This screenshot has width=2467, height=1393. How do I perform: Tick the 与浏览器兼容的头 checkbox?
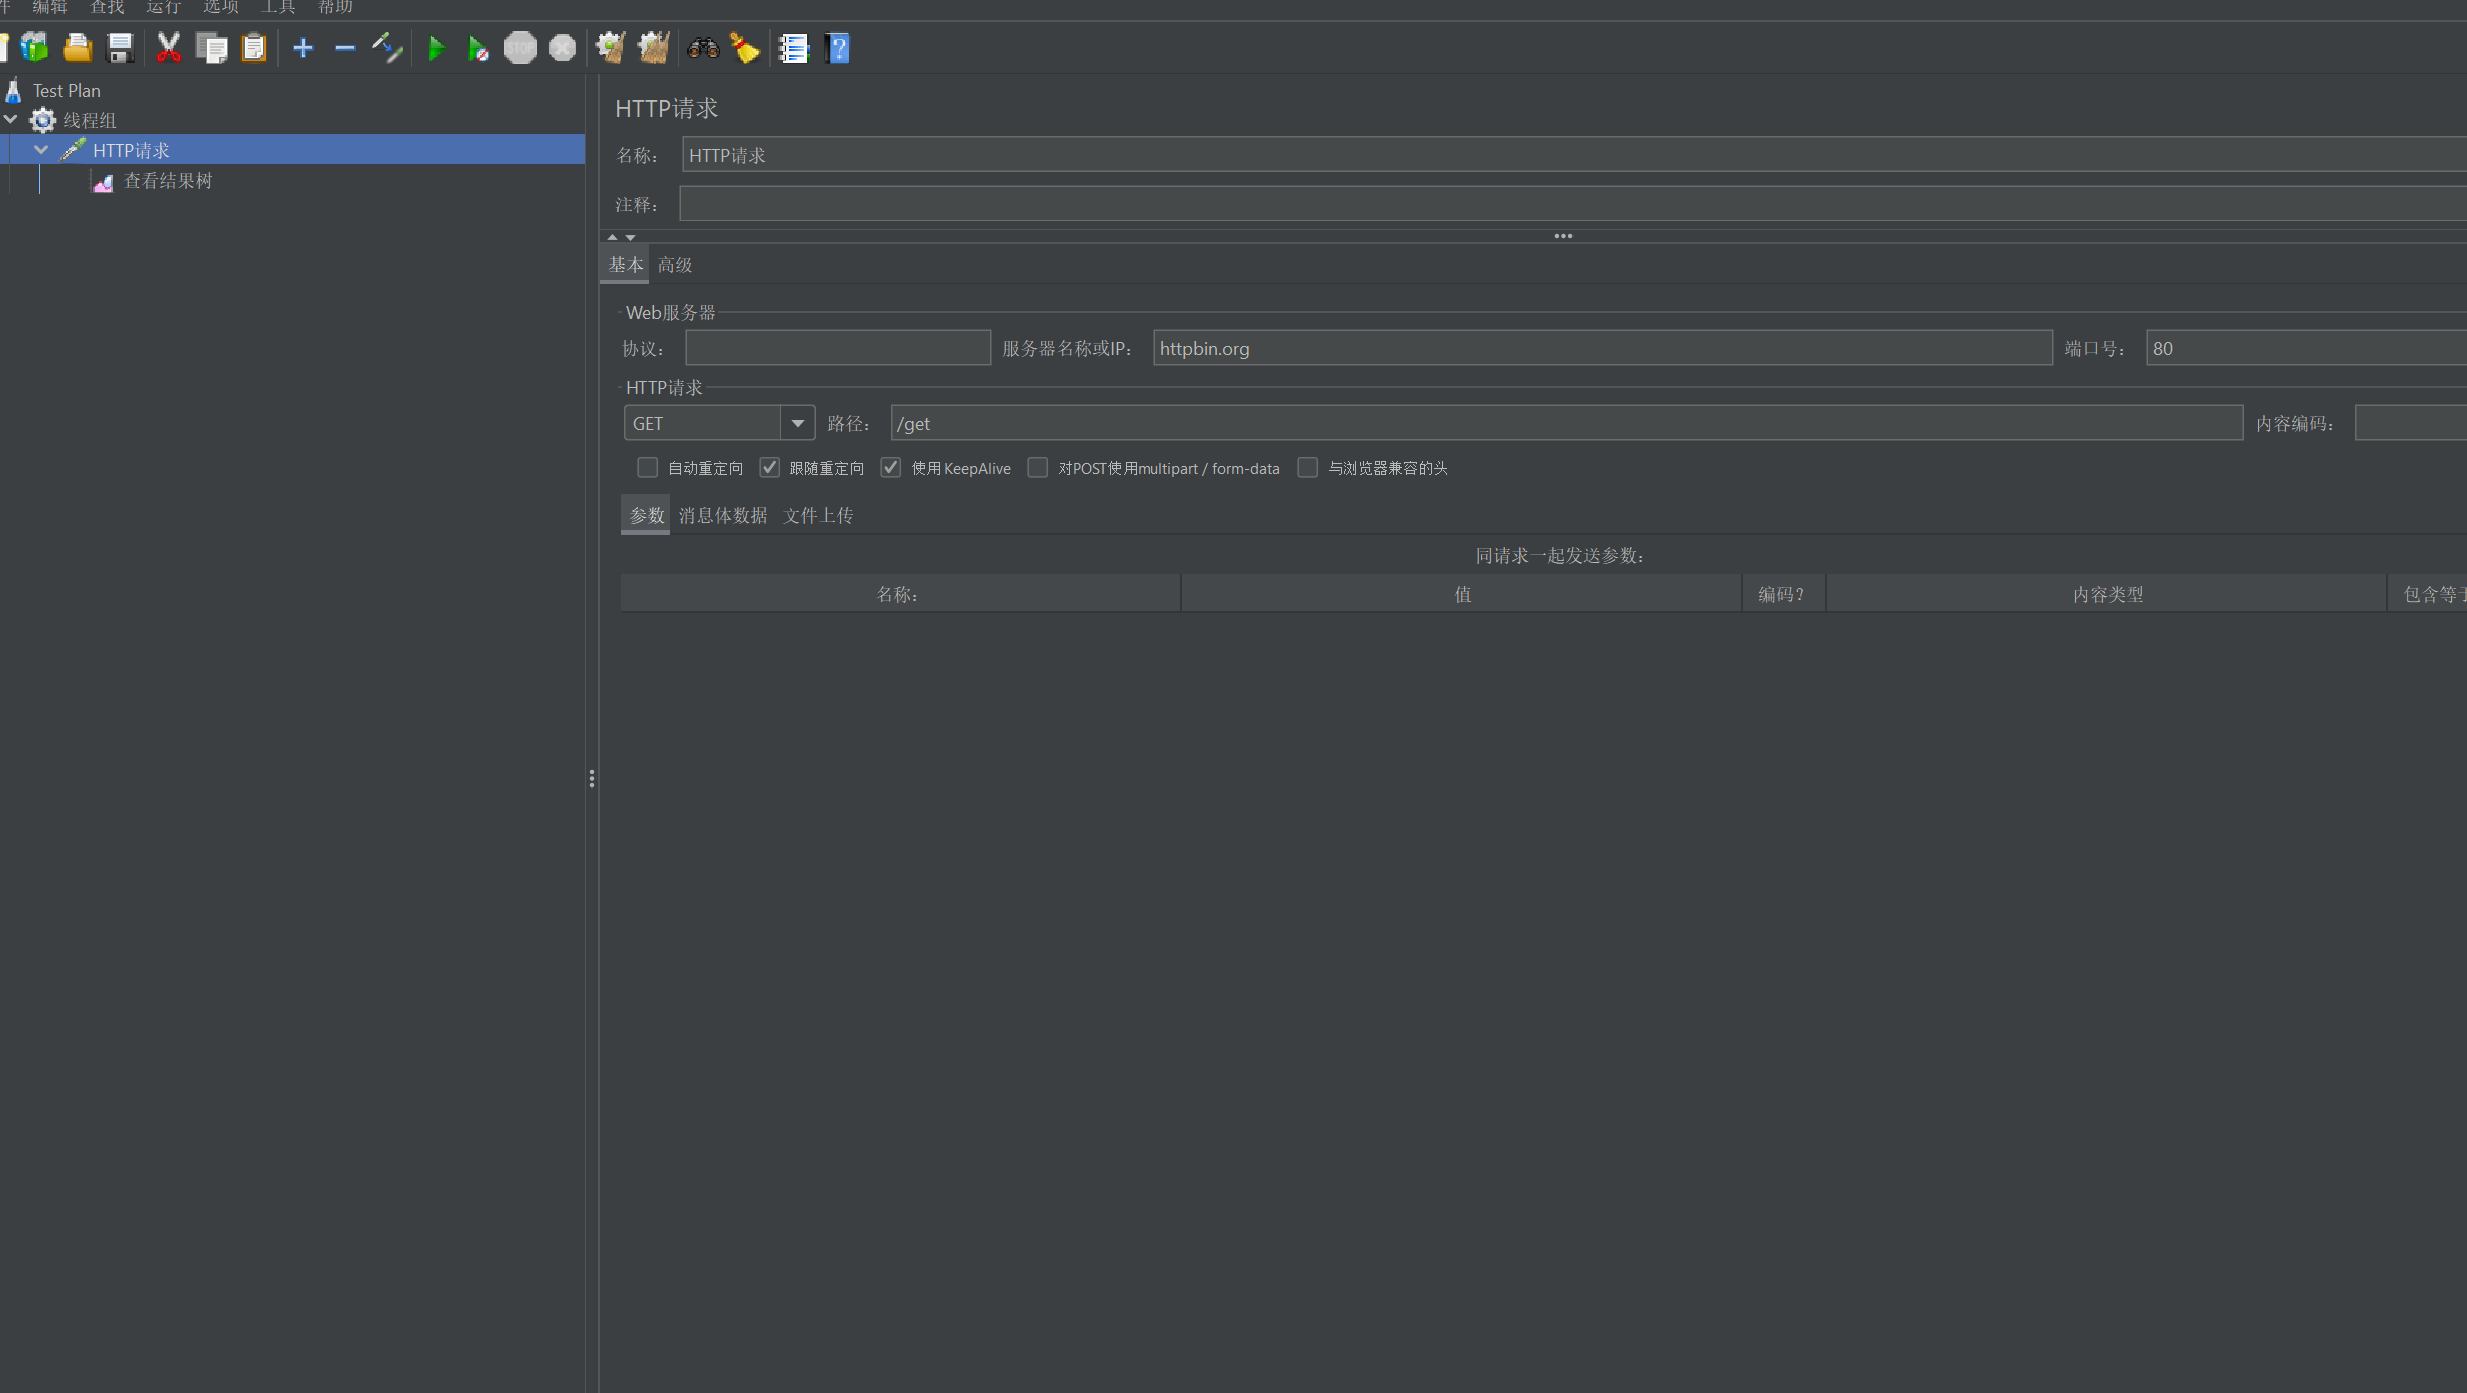[x=1307, y=468]
